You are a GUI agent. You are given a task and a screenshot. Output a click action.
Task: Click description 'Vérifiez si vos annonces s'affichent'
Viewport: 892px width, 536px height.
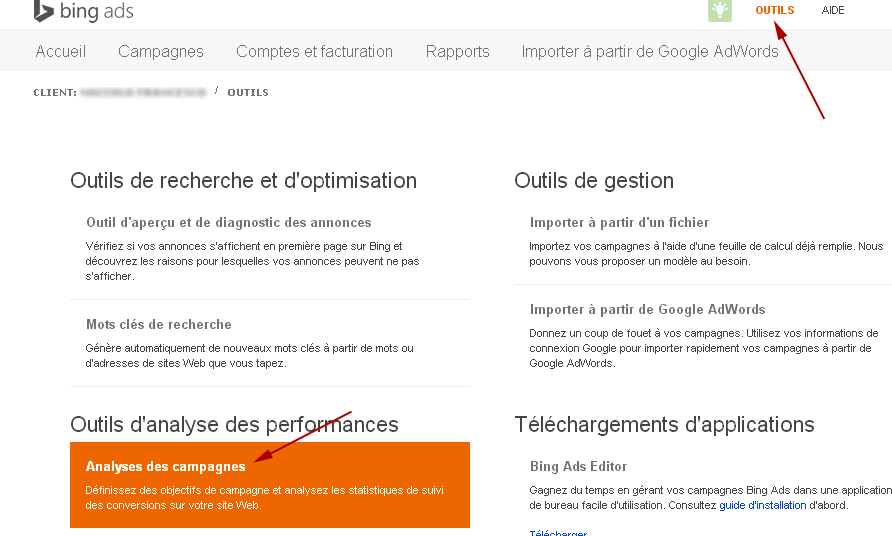[x=252, y=261]
